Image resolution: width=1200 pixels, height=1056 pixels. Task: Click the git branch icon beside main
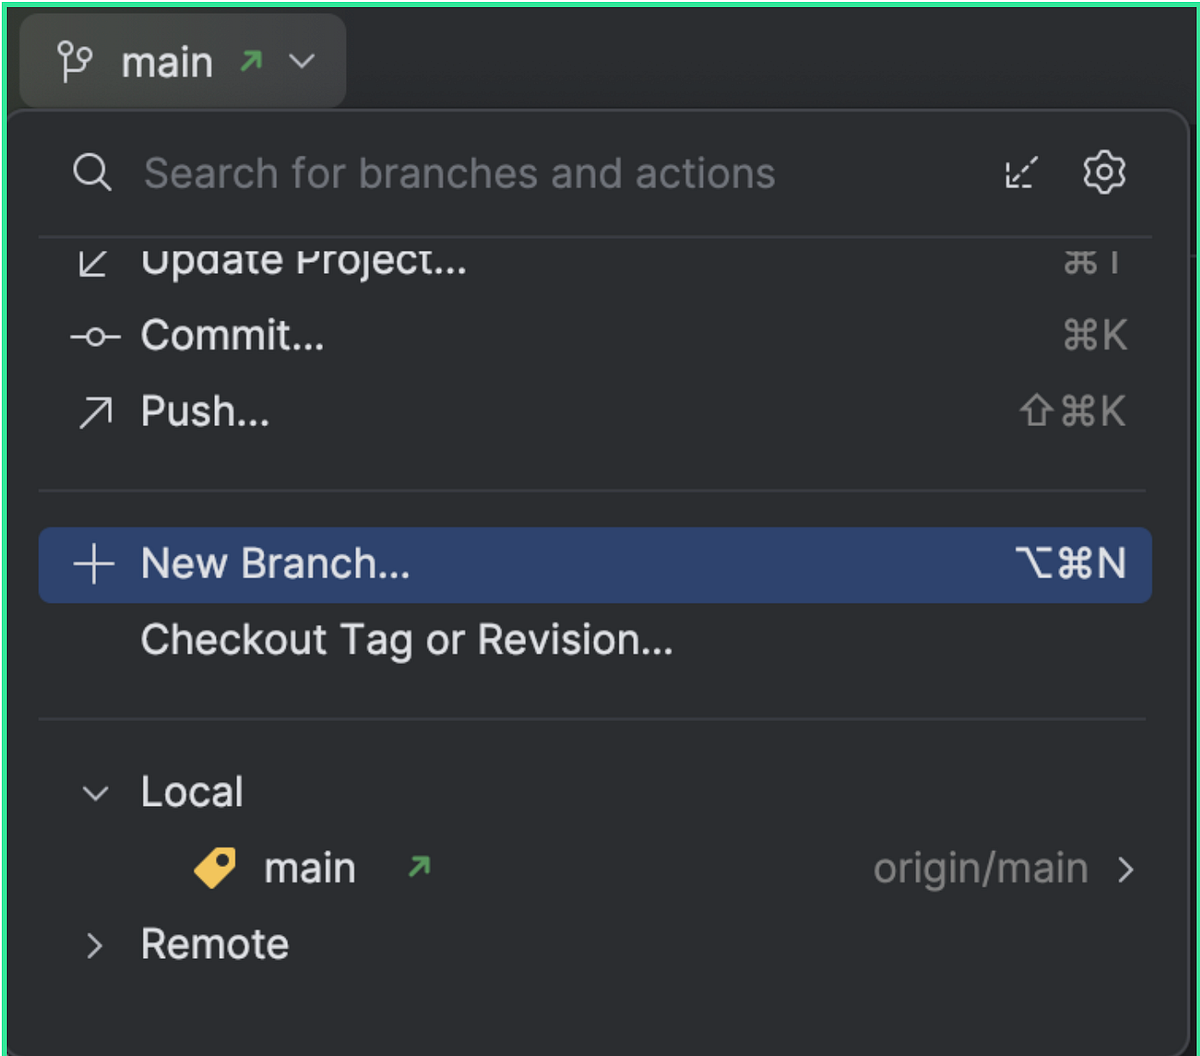75,62
